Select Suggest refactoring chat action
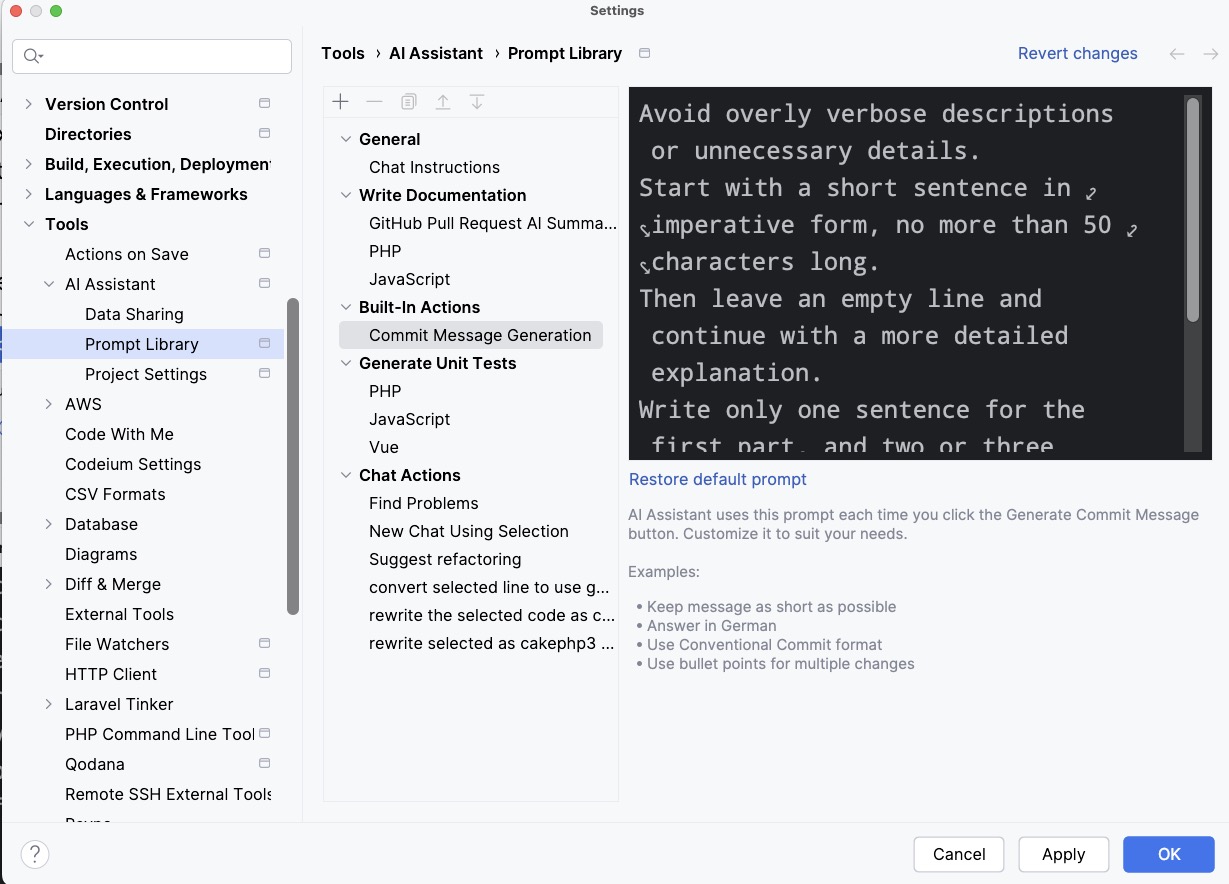Viewport: 1229px width, 884px height. point(445,559)
